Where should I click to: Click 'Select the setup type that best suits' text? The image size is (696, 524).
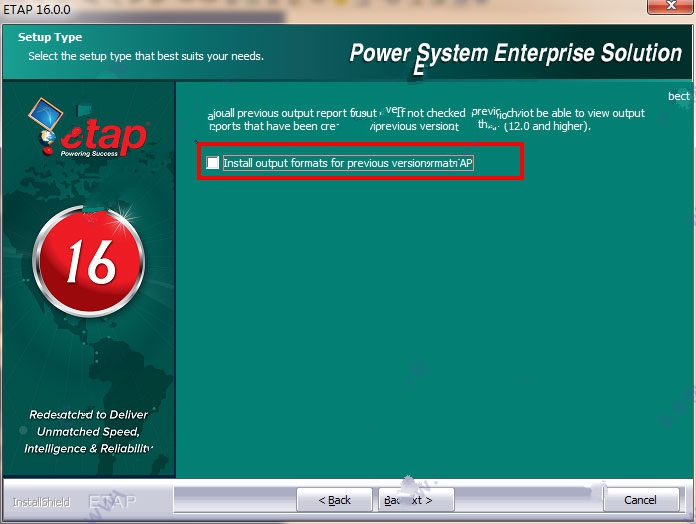(146, 56)
